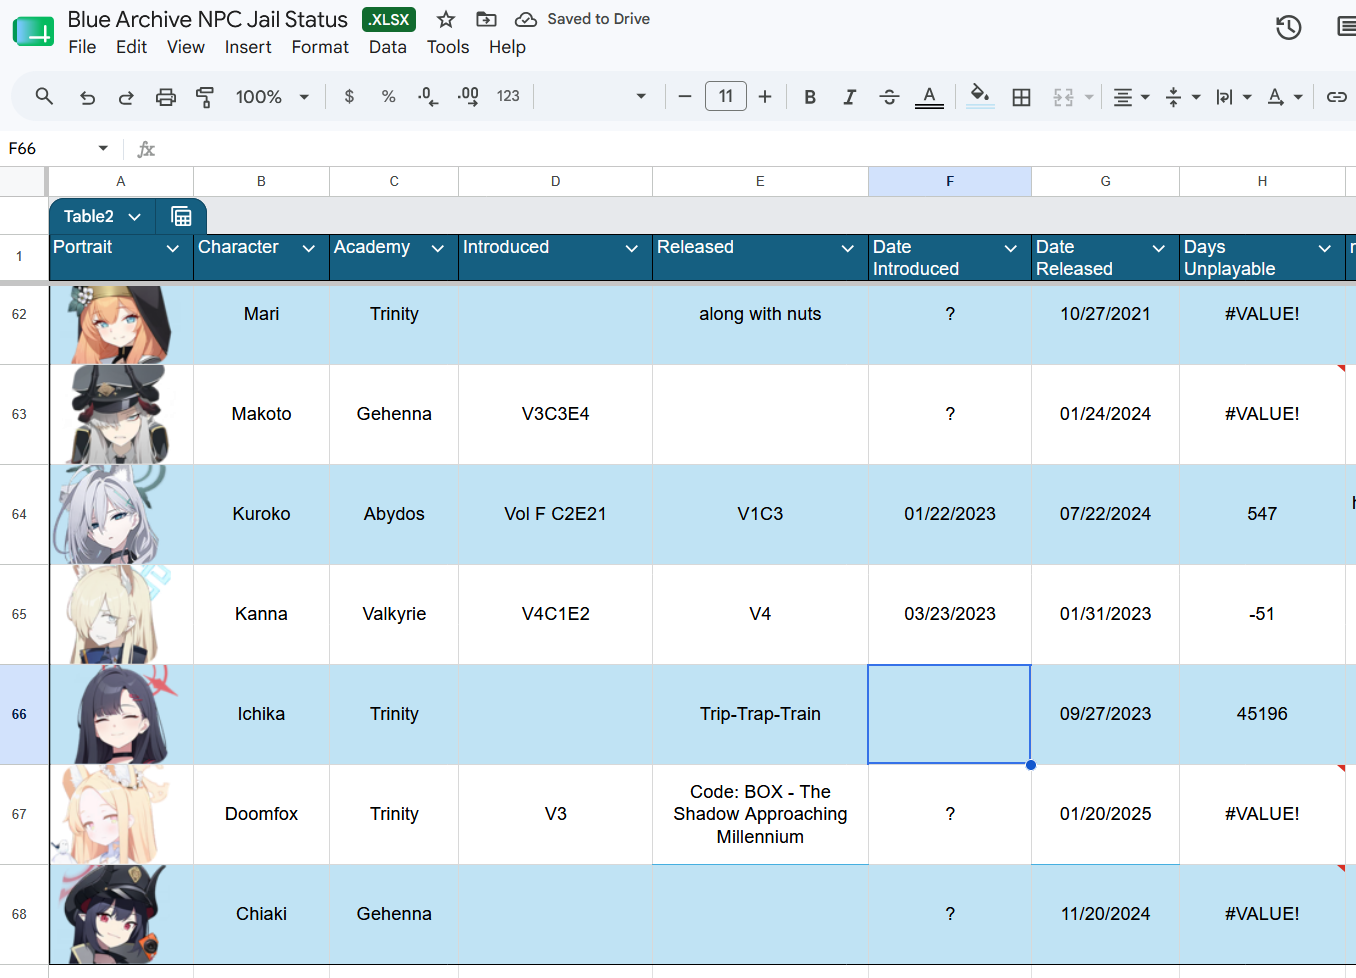
Task: Undo the last action
Action: click(88, 97)
